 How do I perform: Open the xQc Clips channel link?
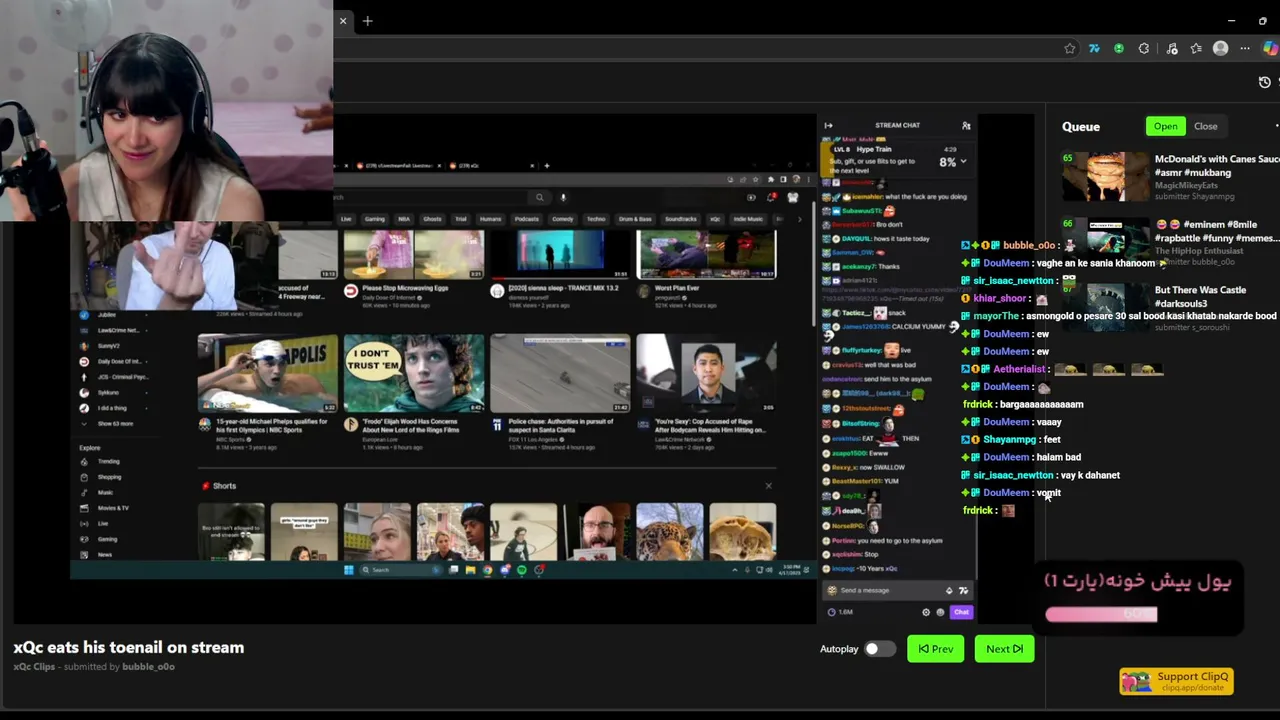click(x=34, y=667)
